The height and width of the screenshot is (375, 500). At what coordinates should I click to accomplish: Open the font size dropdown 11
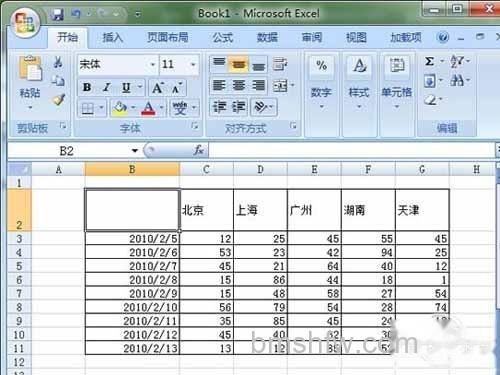[x=193, y=64]
